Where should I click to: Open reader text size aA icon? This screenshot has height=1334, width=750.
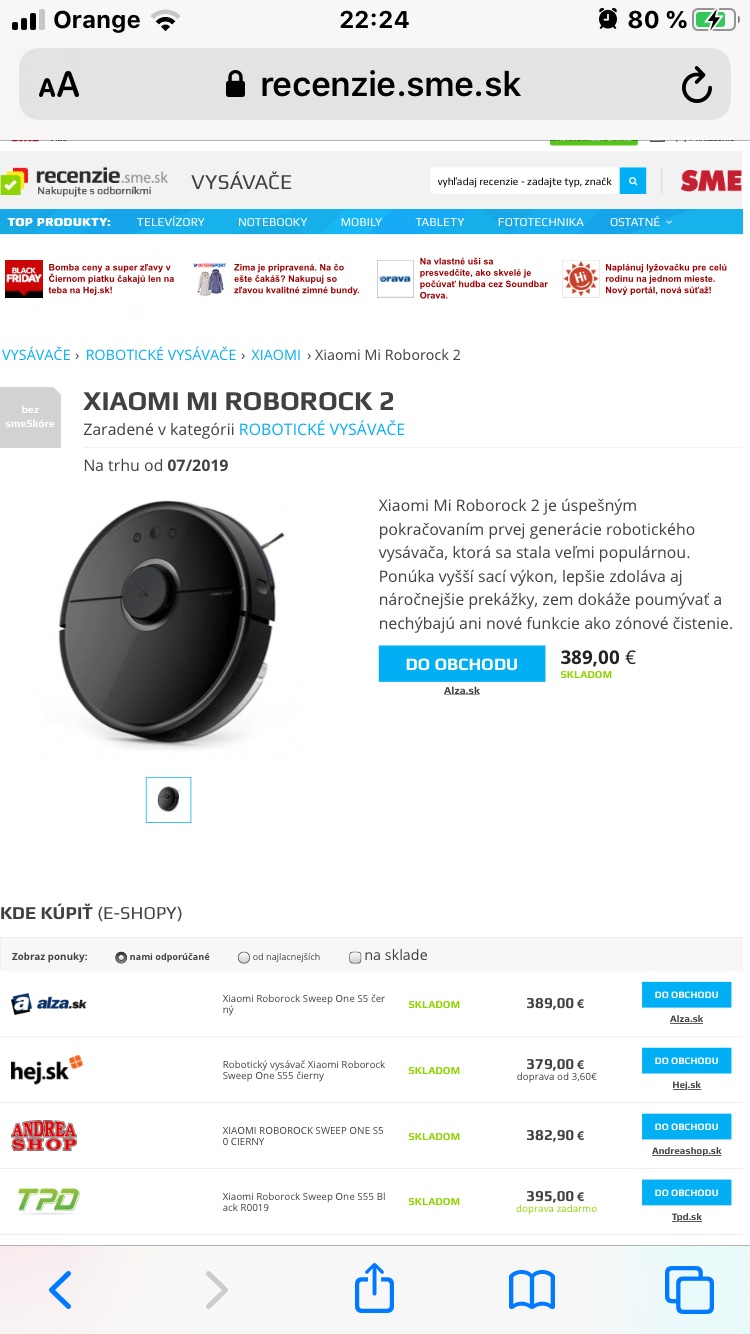point(59,85)
